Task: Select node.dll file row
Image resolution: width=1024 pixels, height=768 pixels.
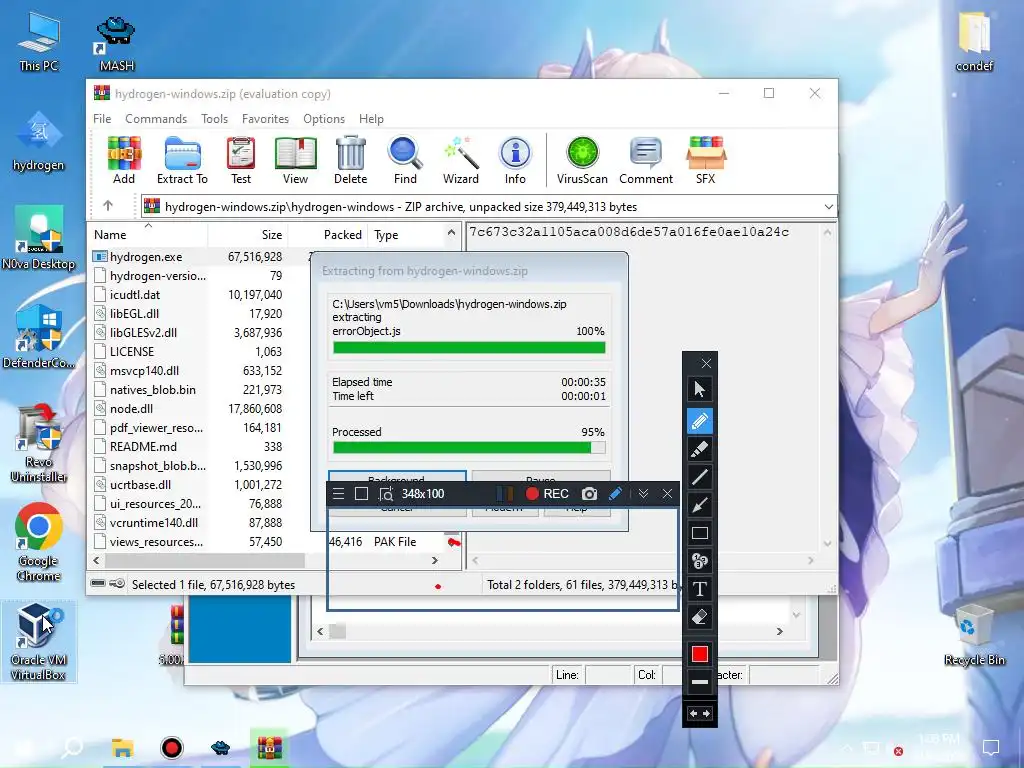Action: pos(131,409)
